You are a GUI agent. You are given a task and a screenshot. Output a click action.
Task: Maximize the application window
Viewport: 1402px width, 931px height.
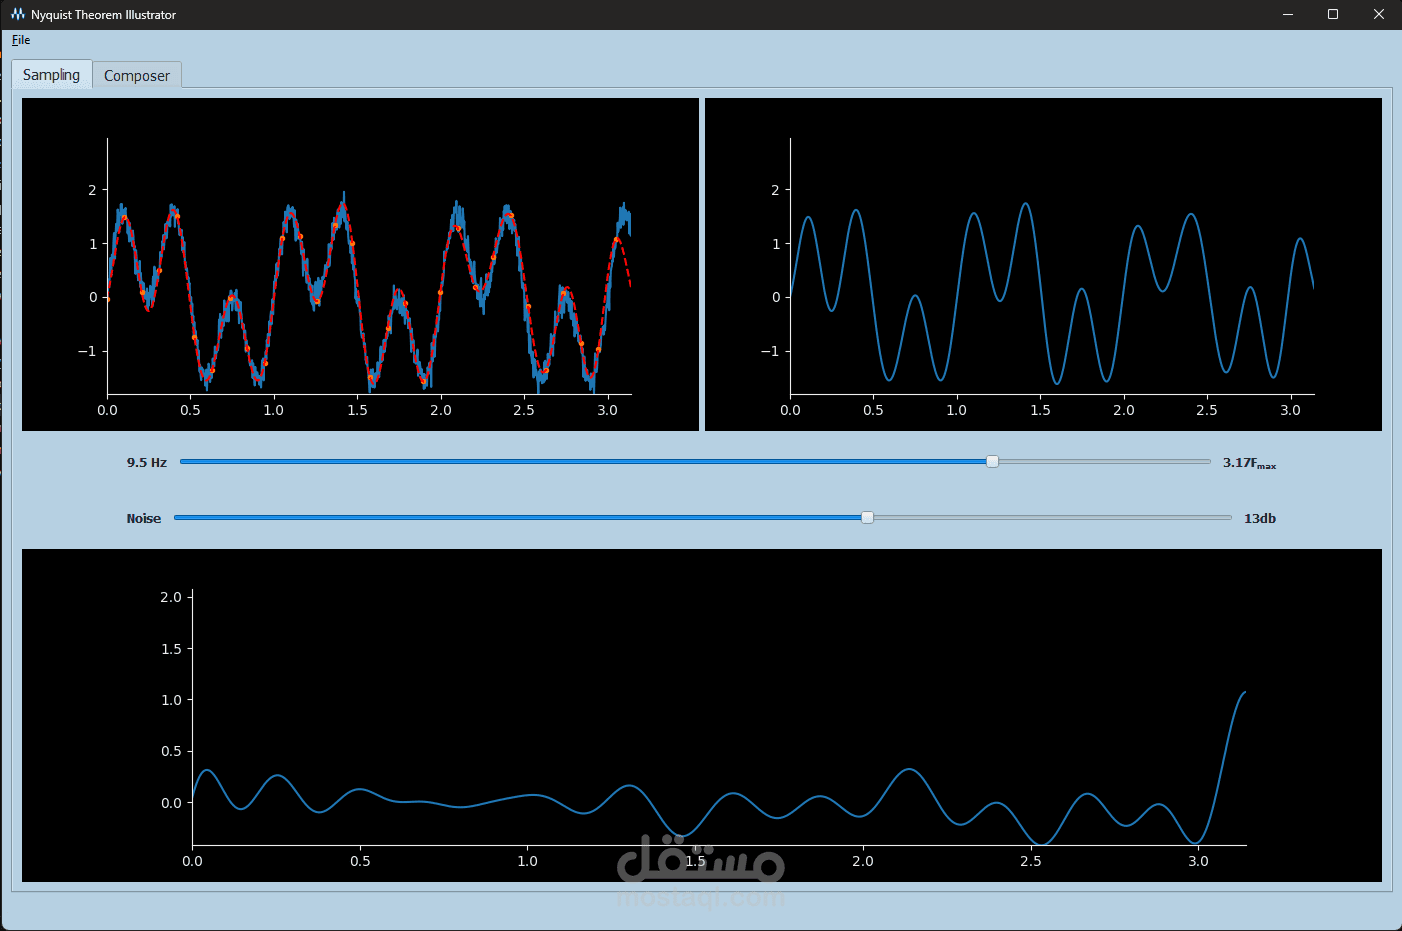pyautogui.click(x=1333, y=14)
